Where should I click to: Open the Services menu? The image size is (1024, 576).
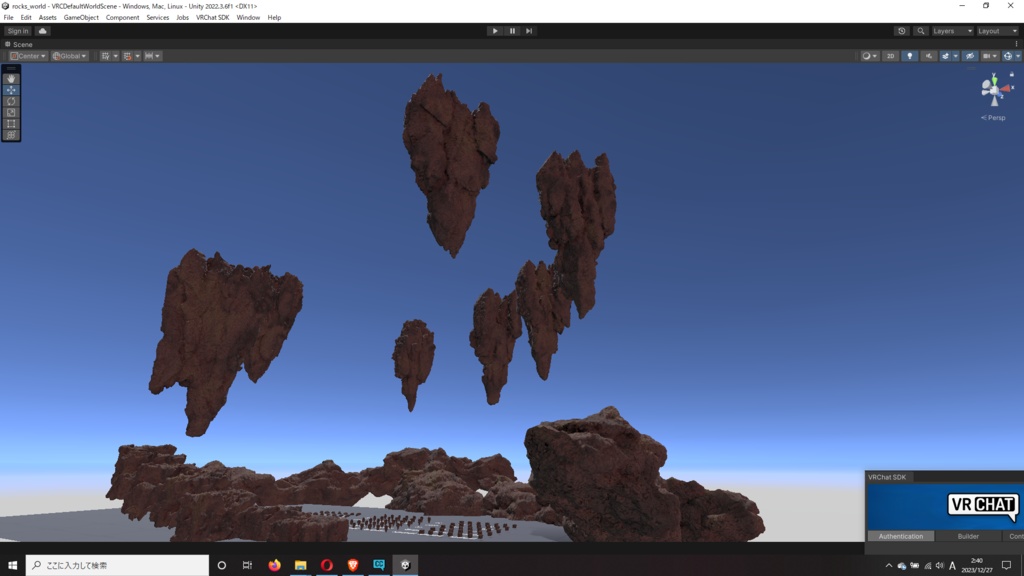pos(157,18)
